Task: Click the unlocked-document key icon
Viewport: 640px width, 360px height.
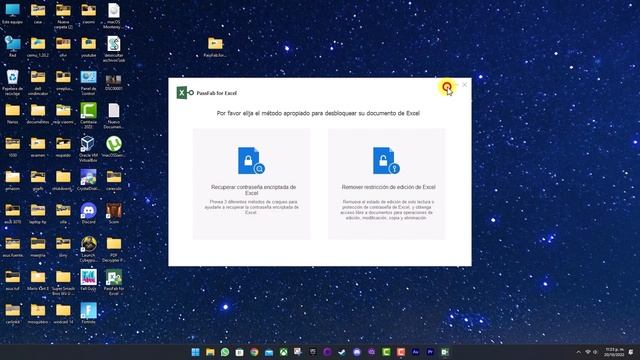Action: point(386,161)
